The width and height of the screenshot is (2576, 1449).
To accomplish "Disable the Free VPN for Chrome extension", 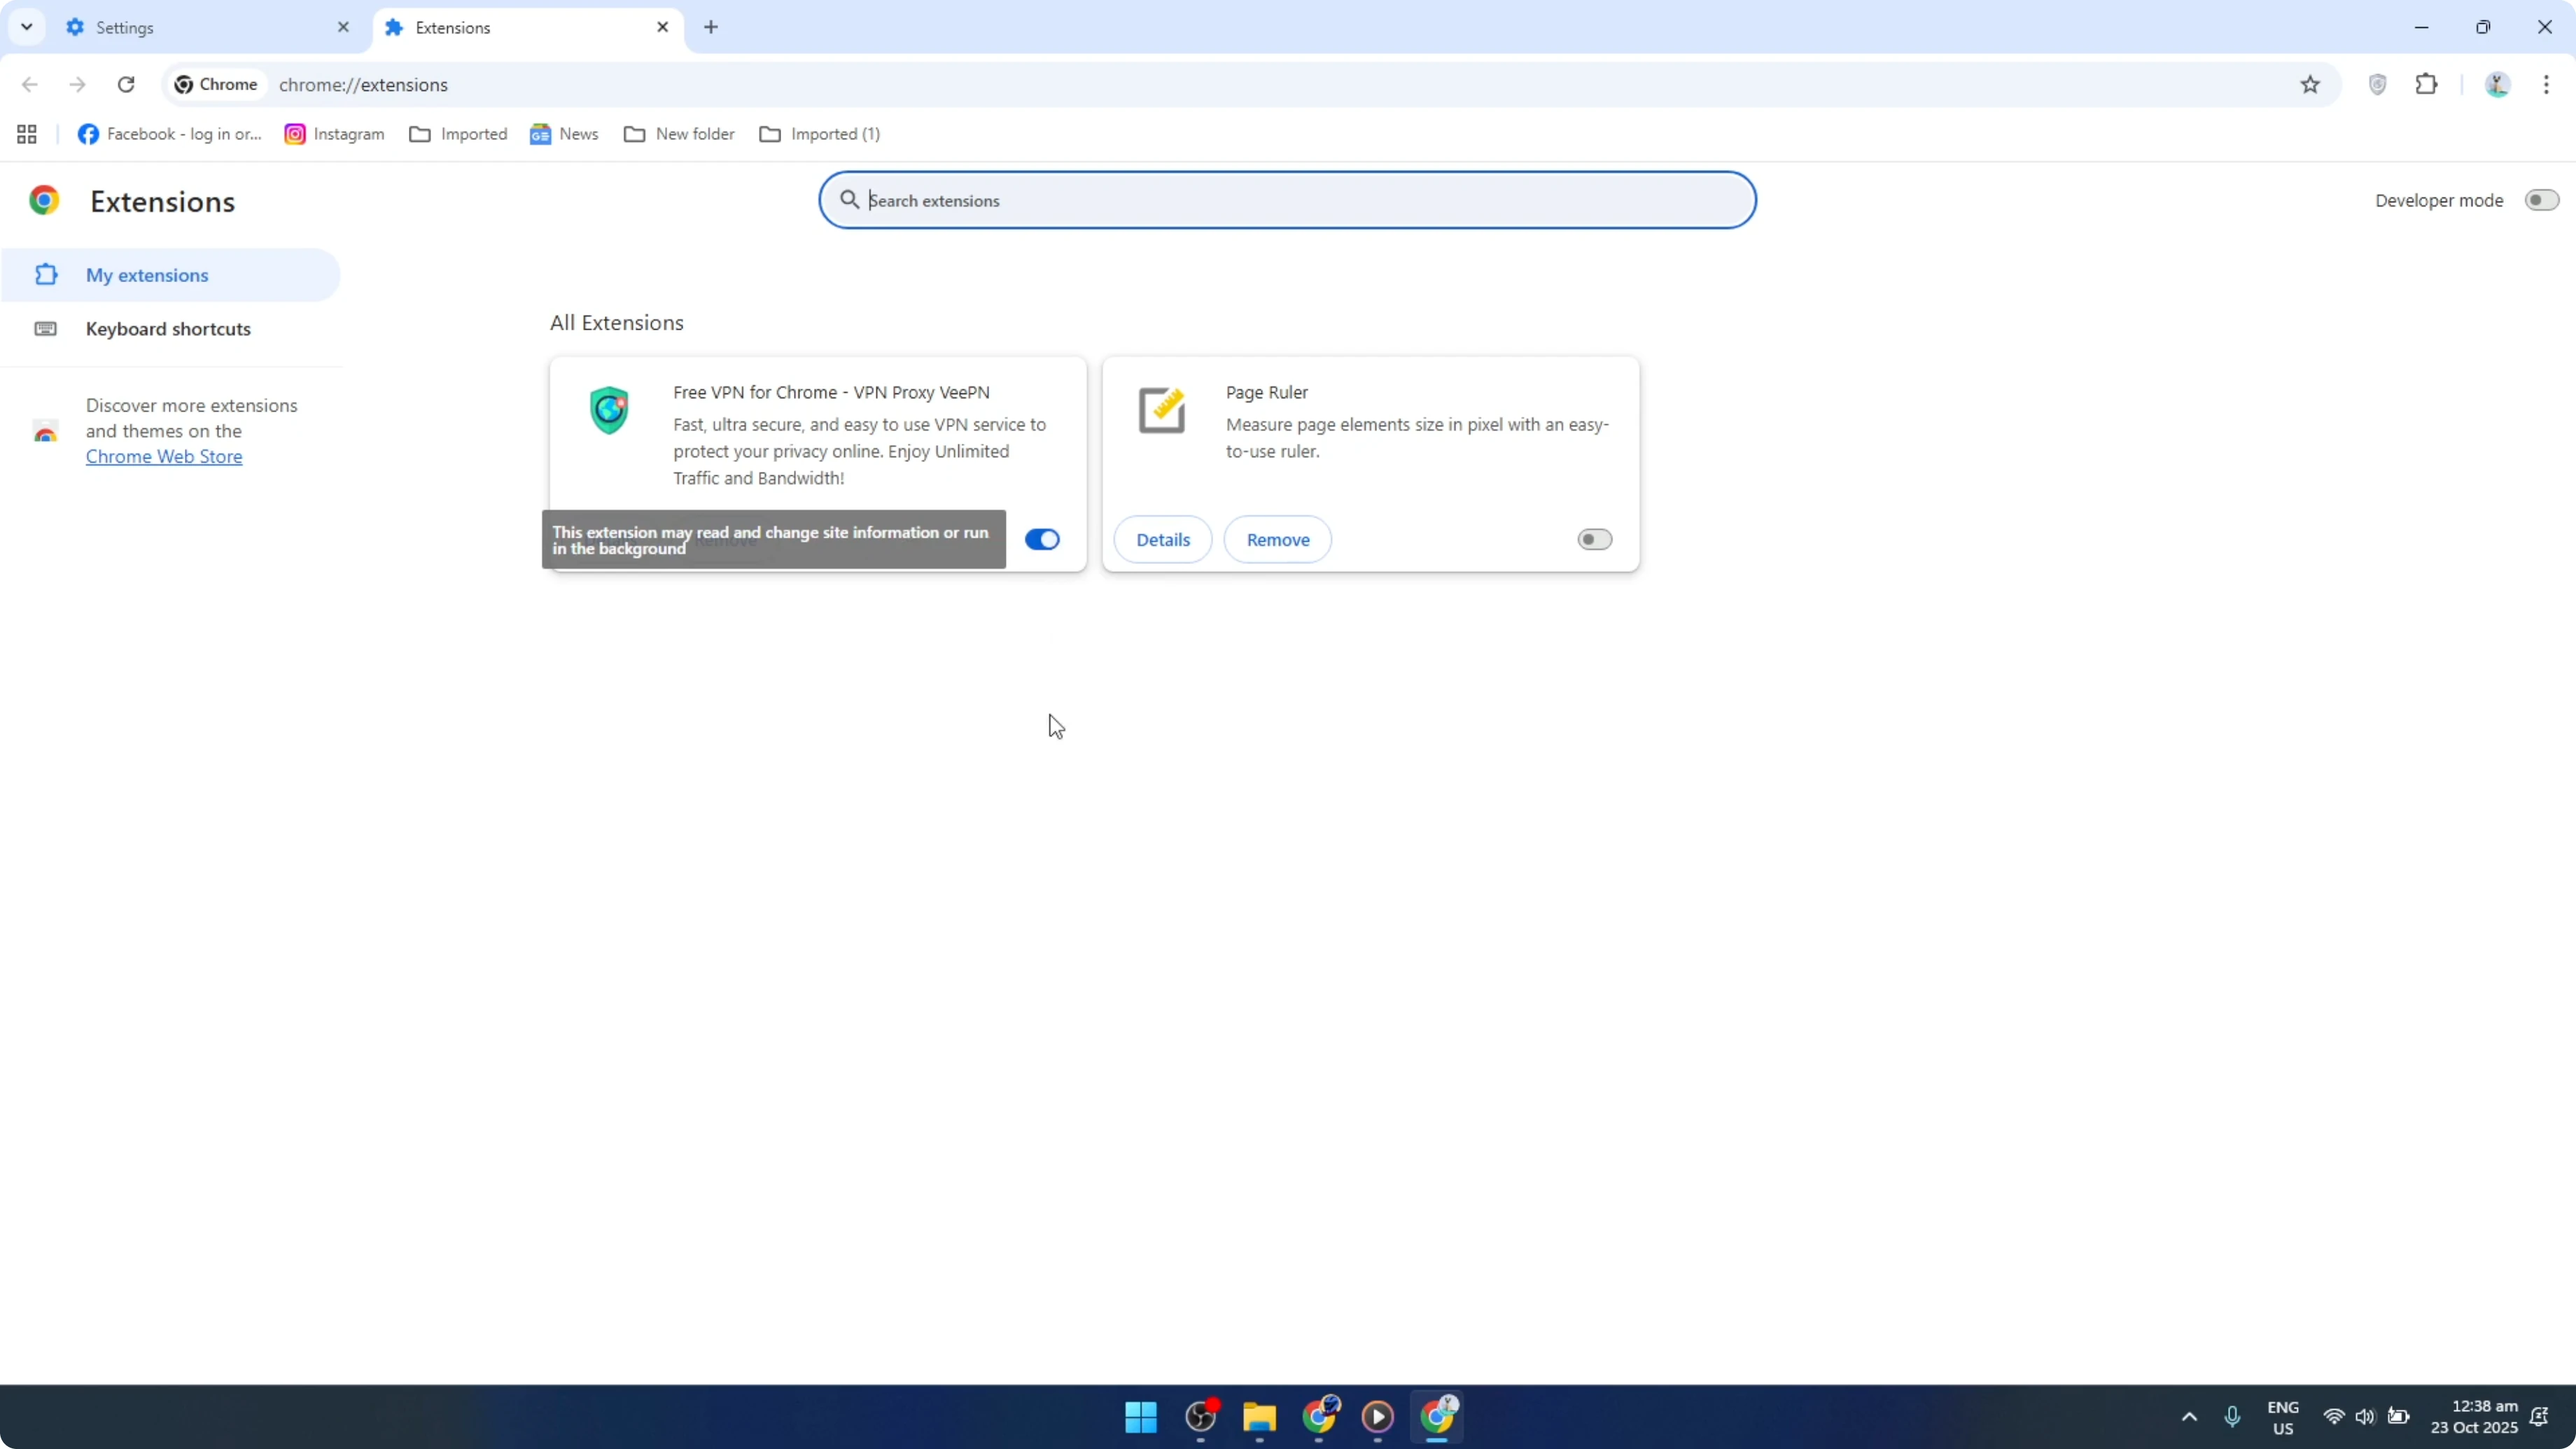I will pyautogui.click(x=1041, y=539).
